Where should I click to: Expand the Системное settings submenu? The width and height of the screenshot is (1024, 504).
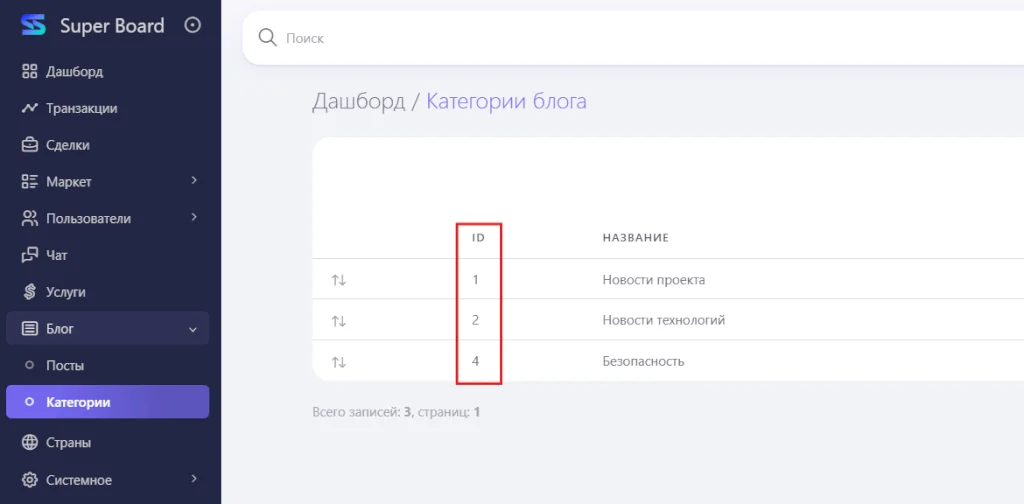194,479
